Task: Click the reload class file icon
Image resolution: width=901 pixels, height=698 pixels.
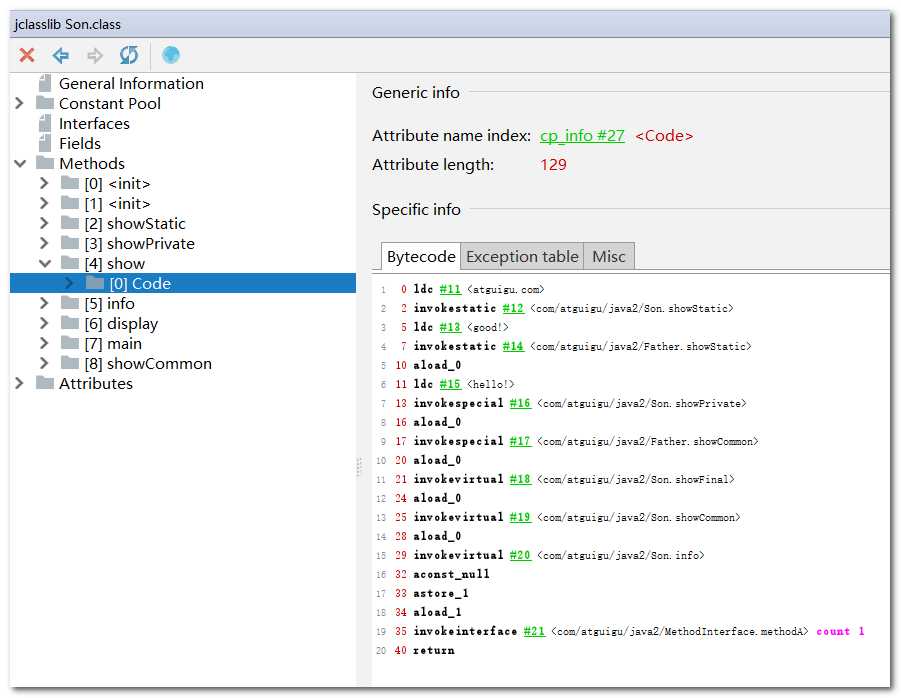Action: click(129, 55)
